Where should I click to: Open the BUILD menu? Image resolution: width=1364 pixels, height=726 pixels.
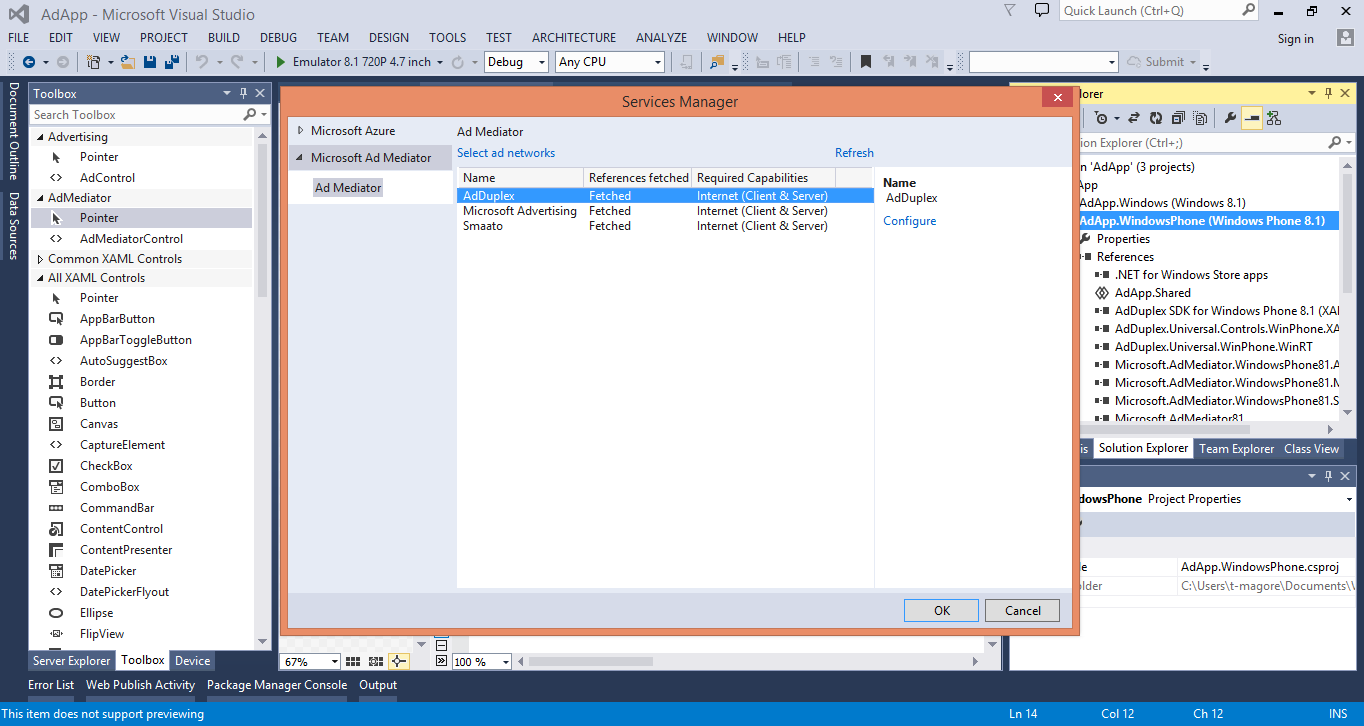coord(224,38)
